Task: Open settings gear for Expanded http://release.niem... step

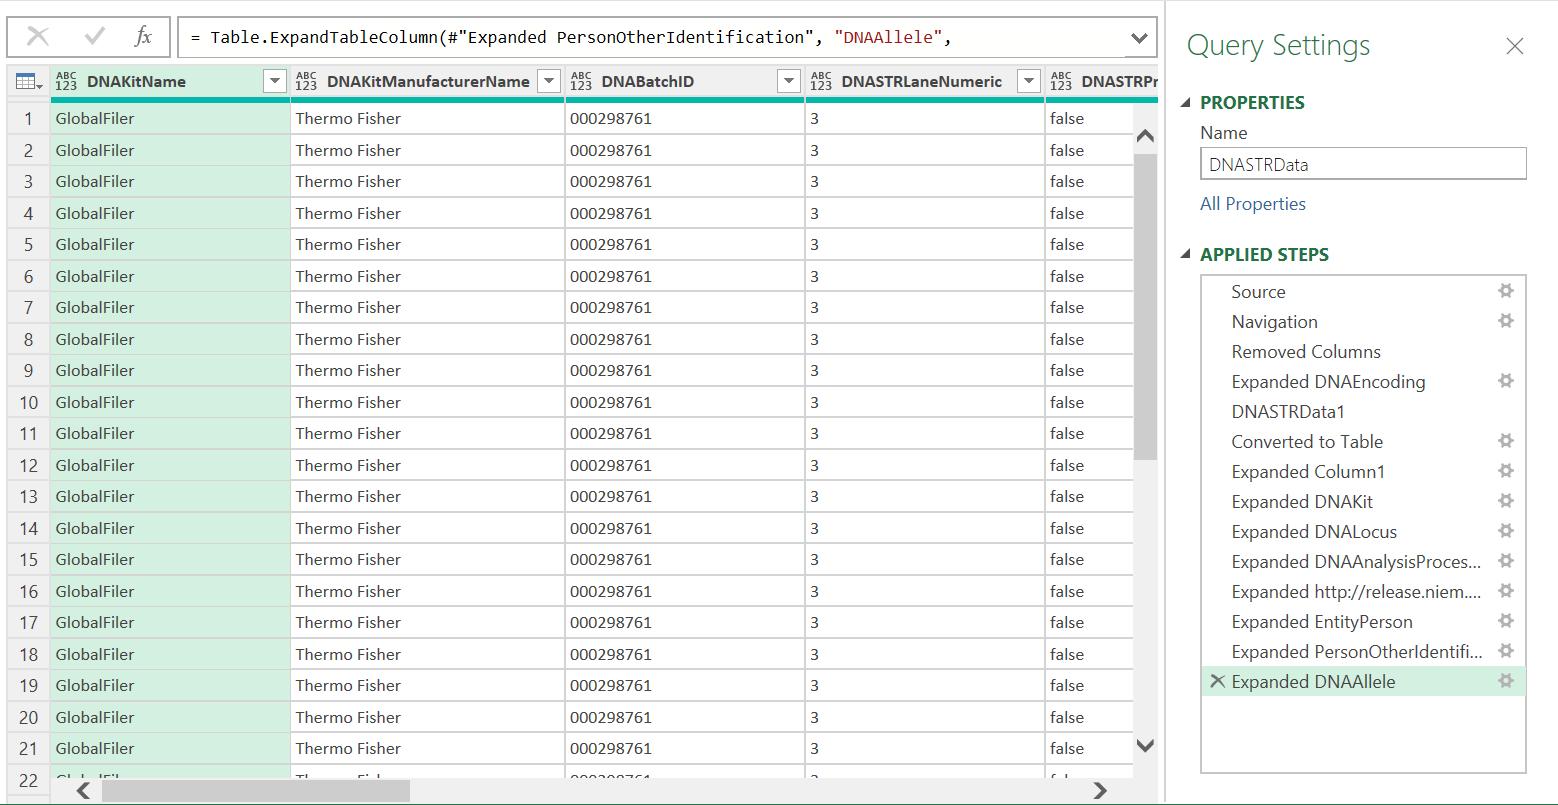Action: (x=1505, y=591)
